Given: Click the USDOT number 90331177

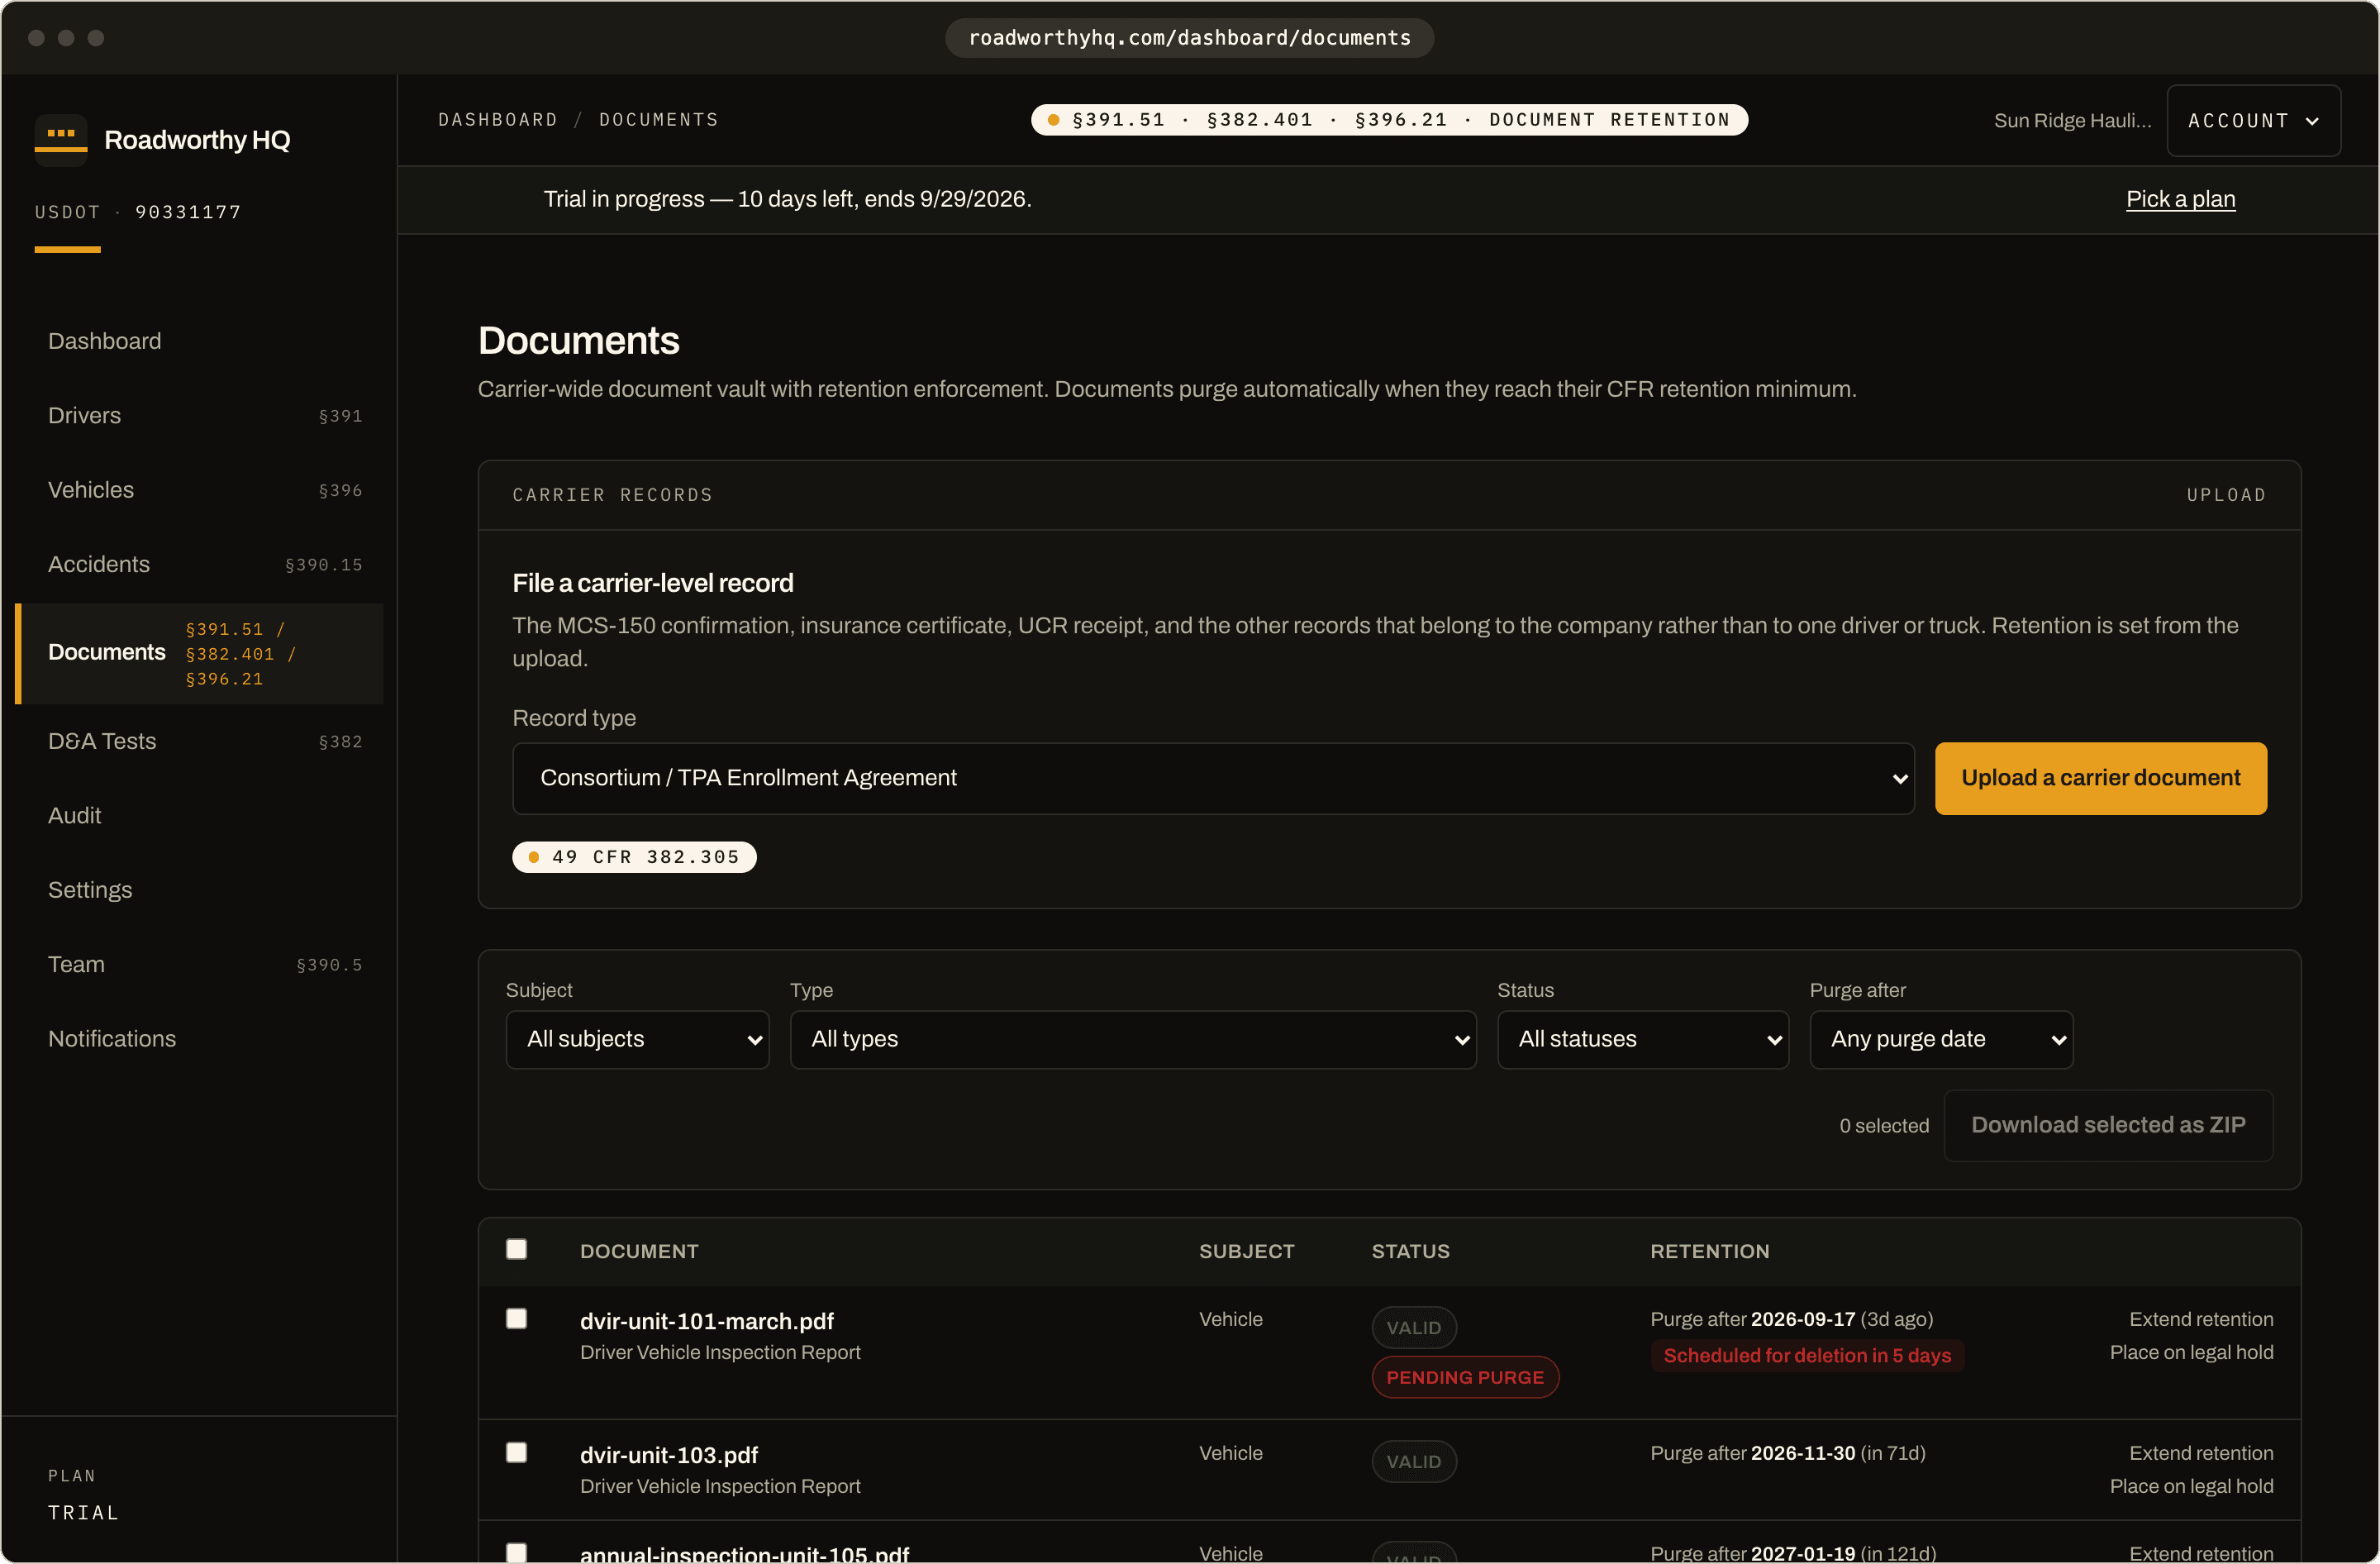Looking at the screenshot, I should pyautogui.click(x=188, y=212).
